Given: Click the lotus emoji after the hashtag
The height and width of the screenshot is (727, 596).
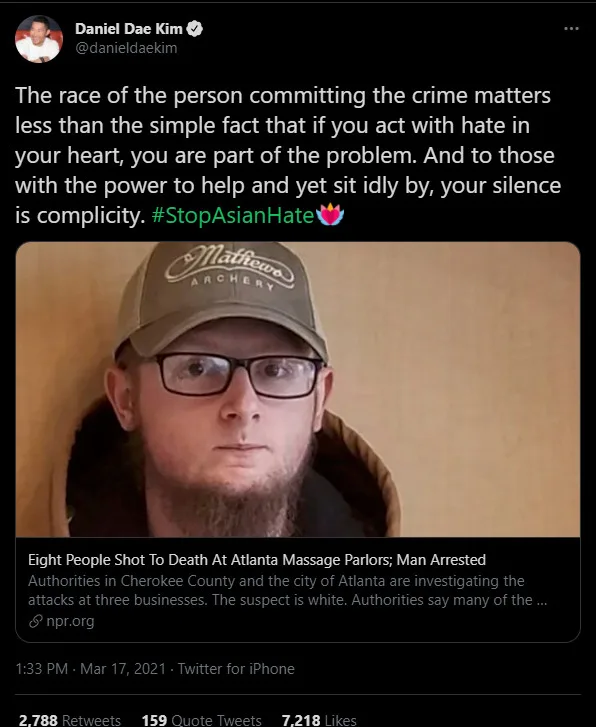Looking at the screenshot, I should pyautogui.click(x=330, y=215).
